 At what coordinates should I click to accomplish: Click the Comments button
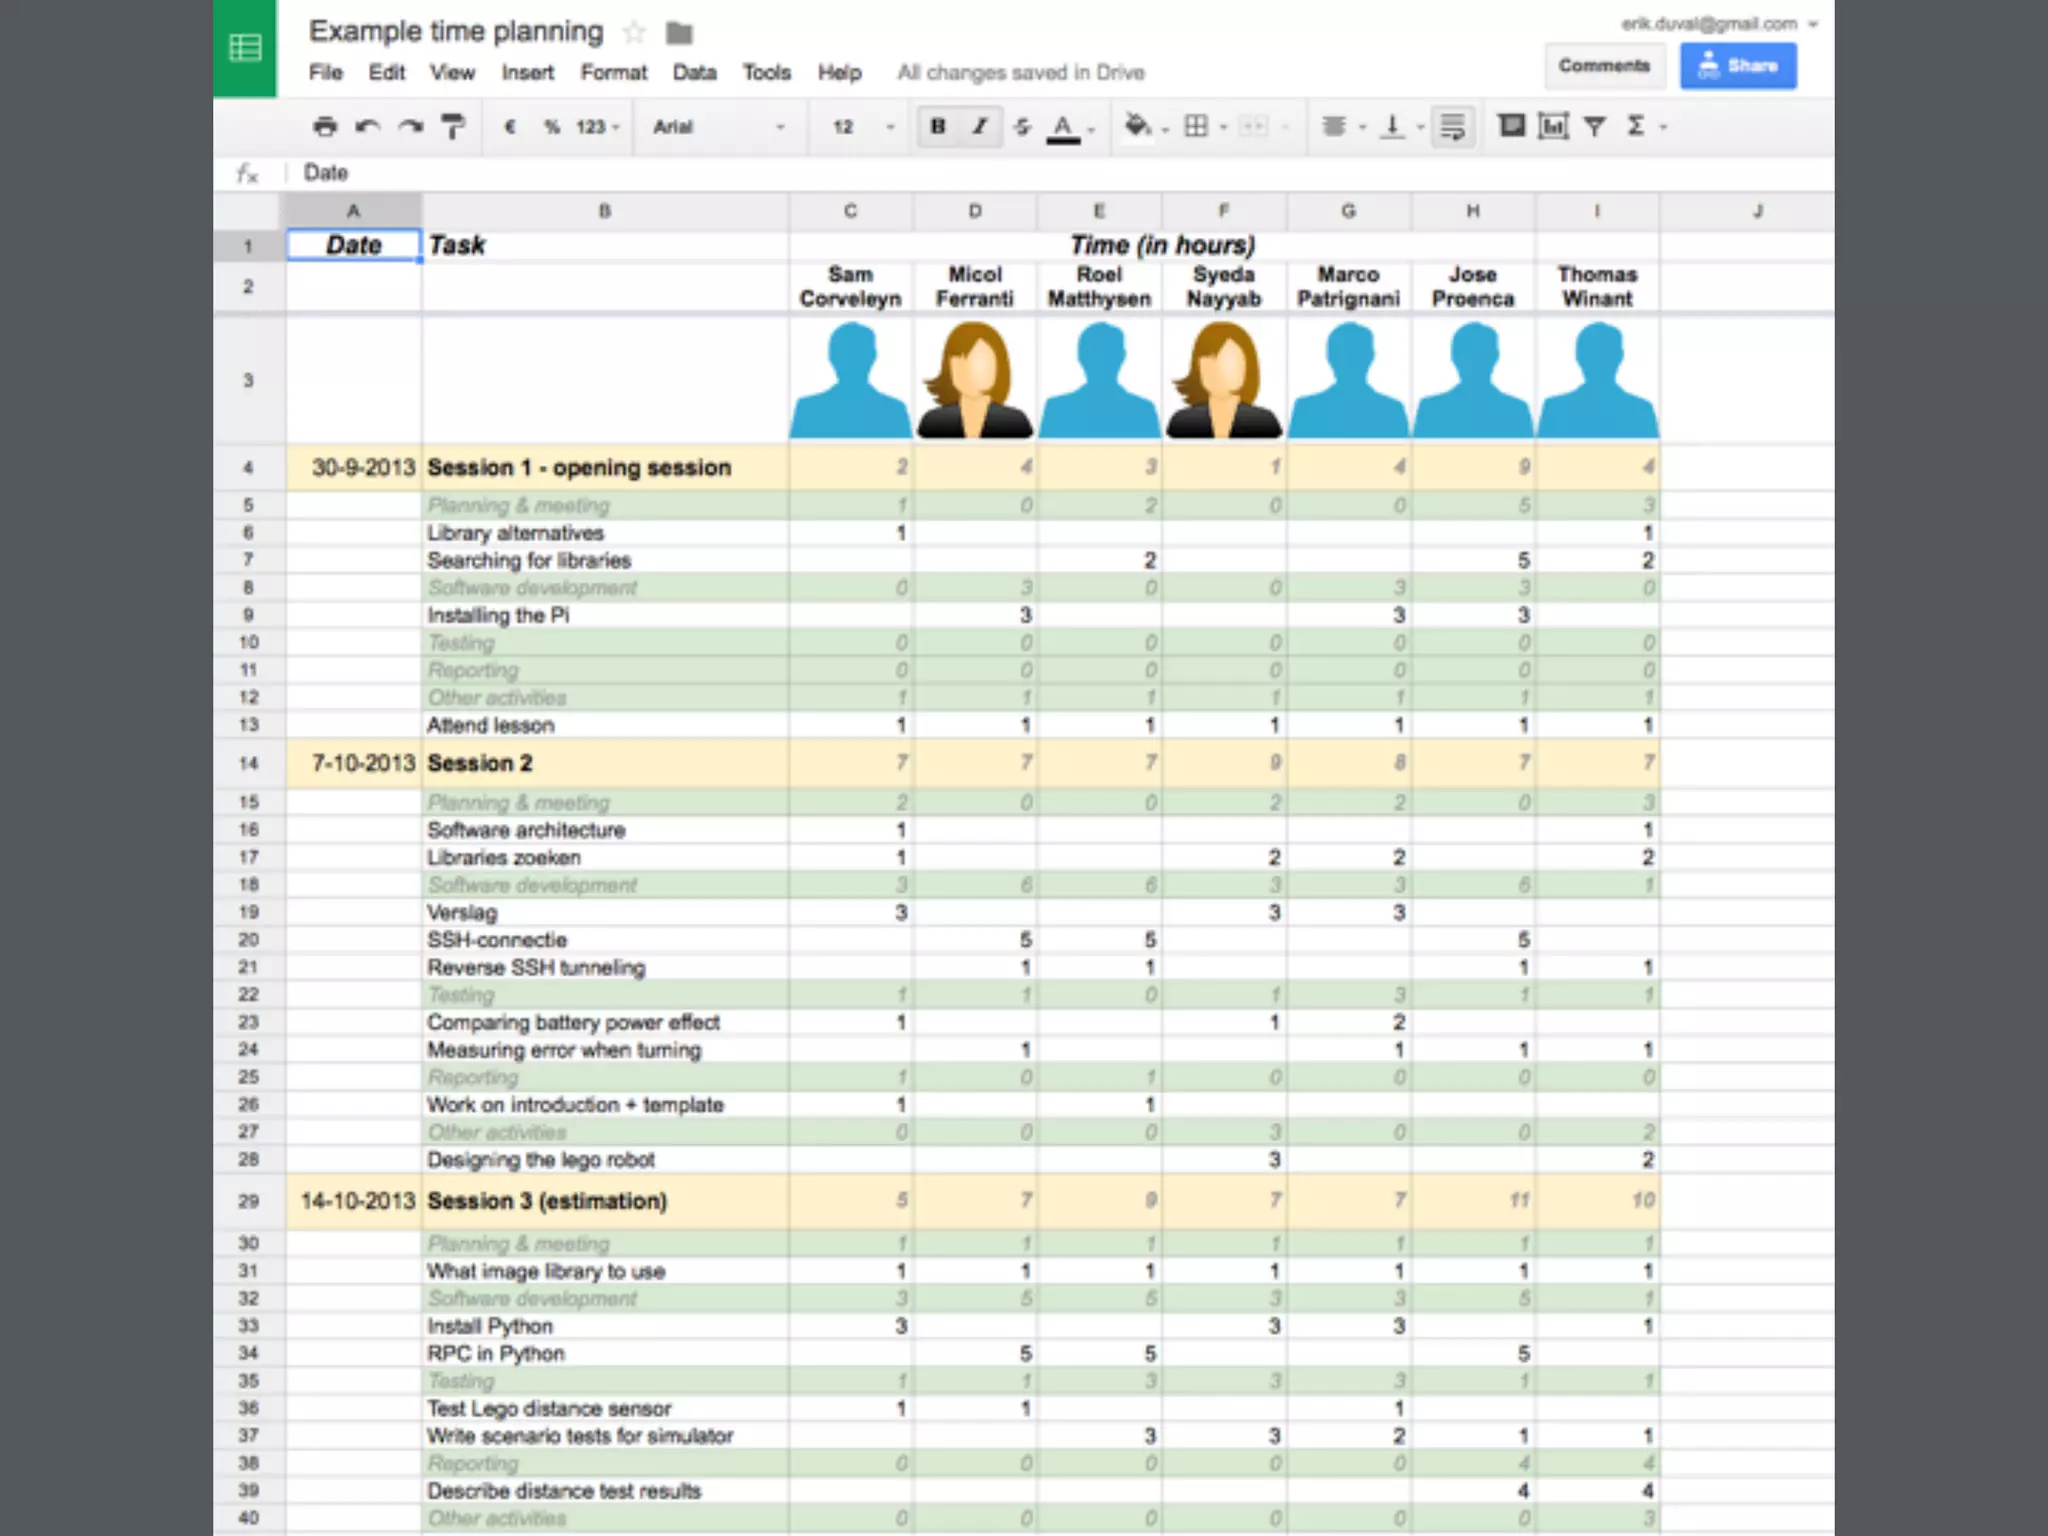1603,66
